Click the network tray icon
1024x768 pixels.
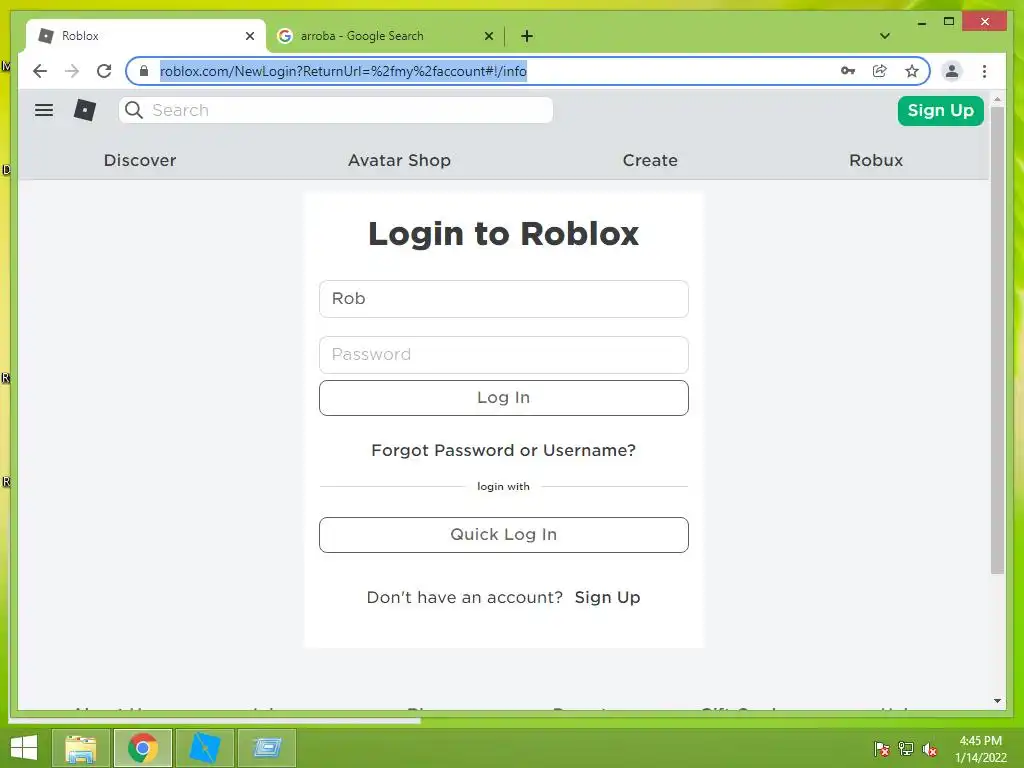pos(906,749)
